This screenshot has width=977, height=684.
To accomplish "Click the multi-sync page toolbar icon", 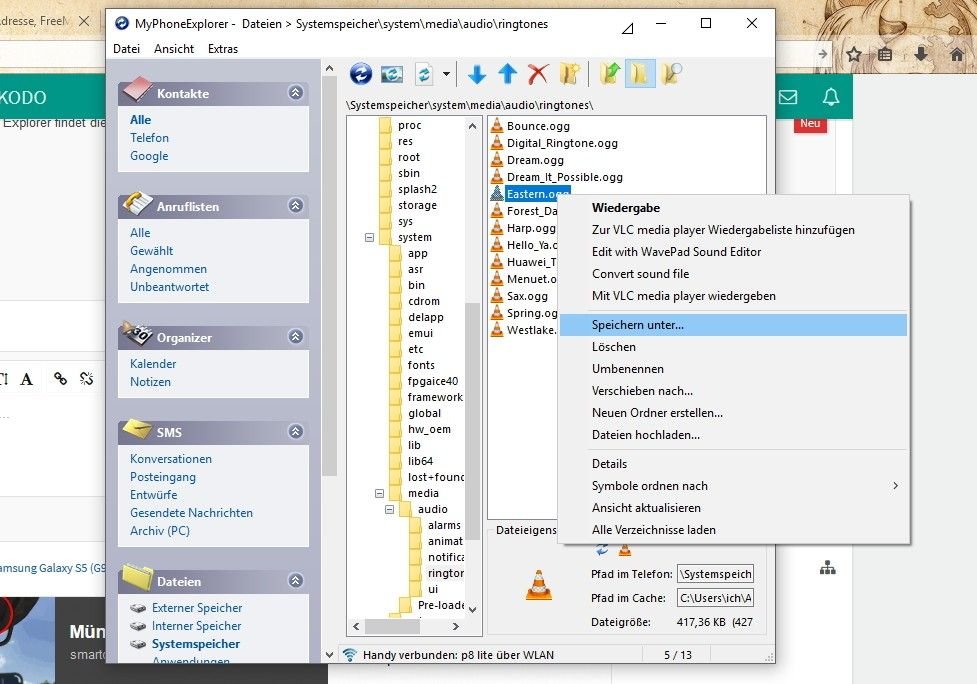I will coord(424,74).
